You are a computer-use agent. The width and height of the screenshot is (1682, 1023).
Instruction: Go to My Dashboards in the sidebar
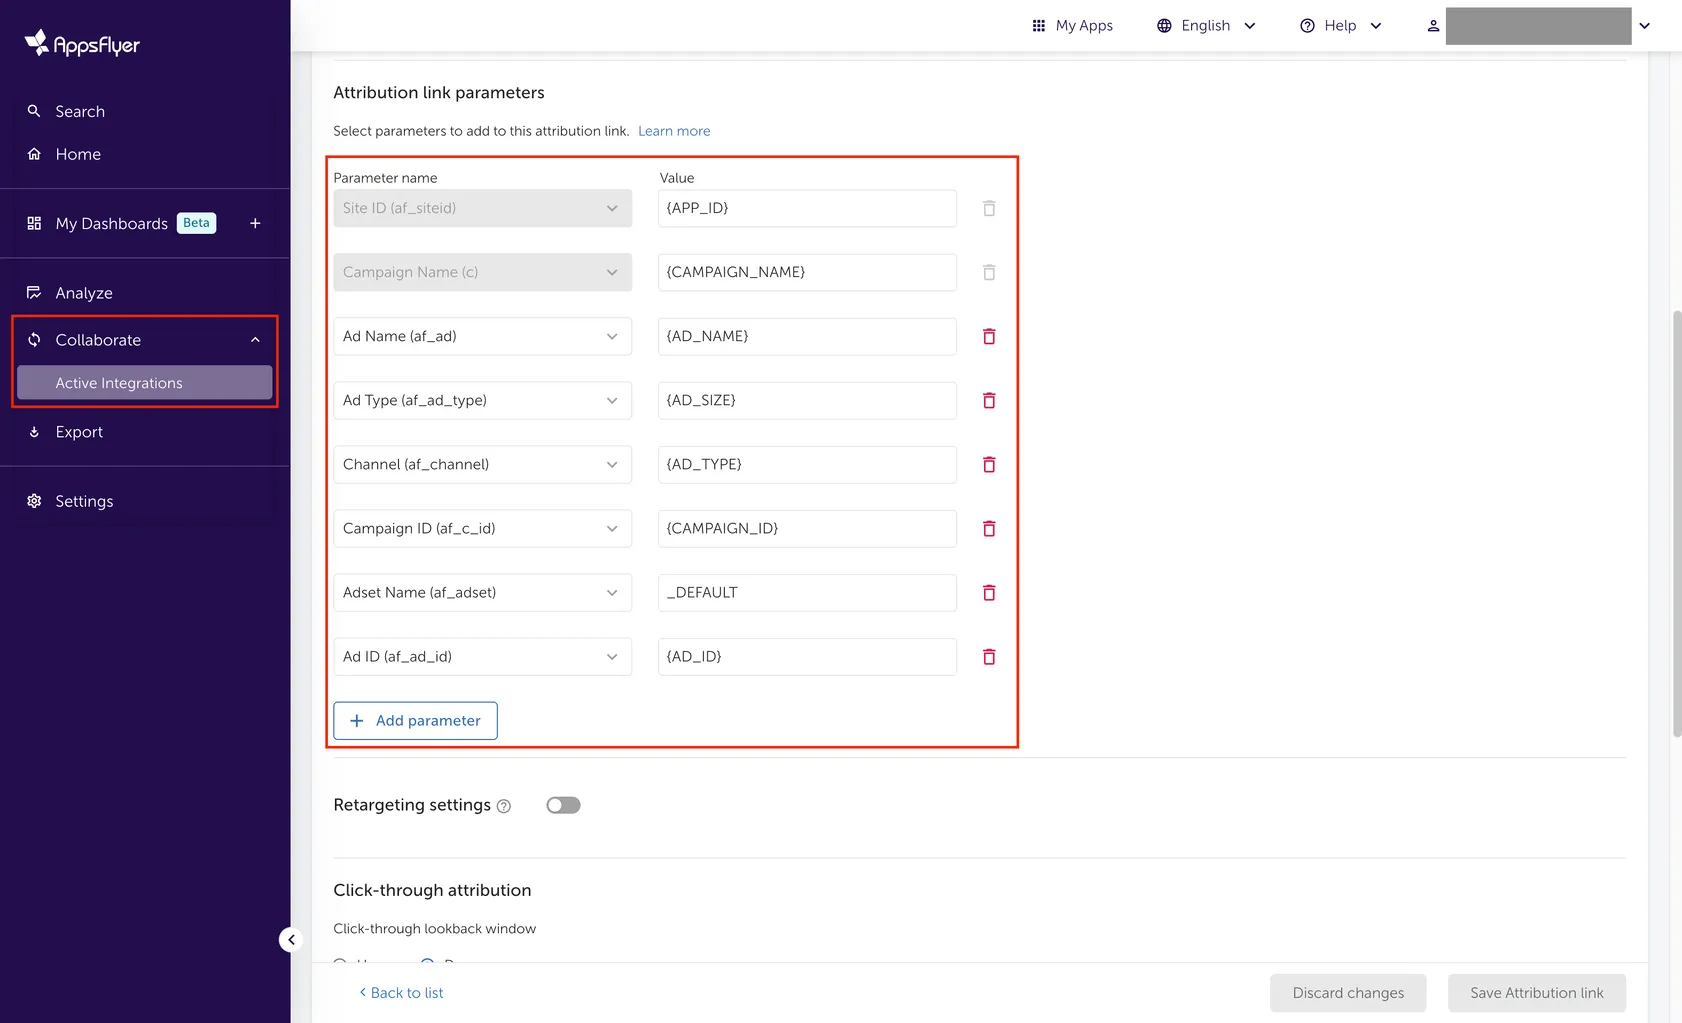110,223
